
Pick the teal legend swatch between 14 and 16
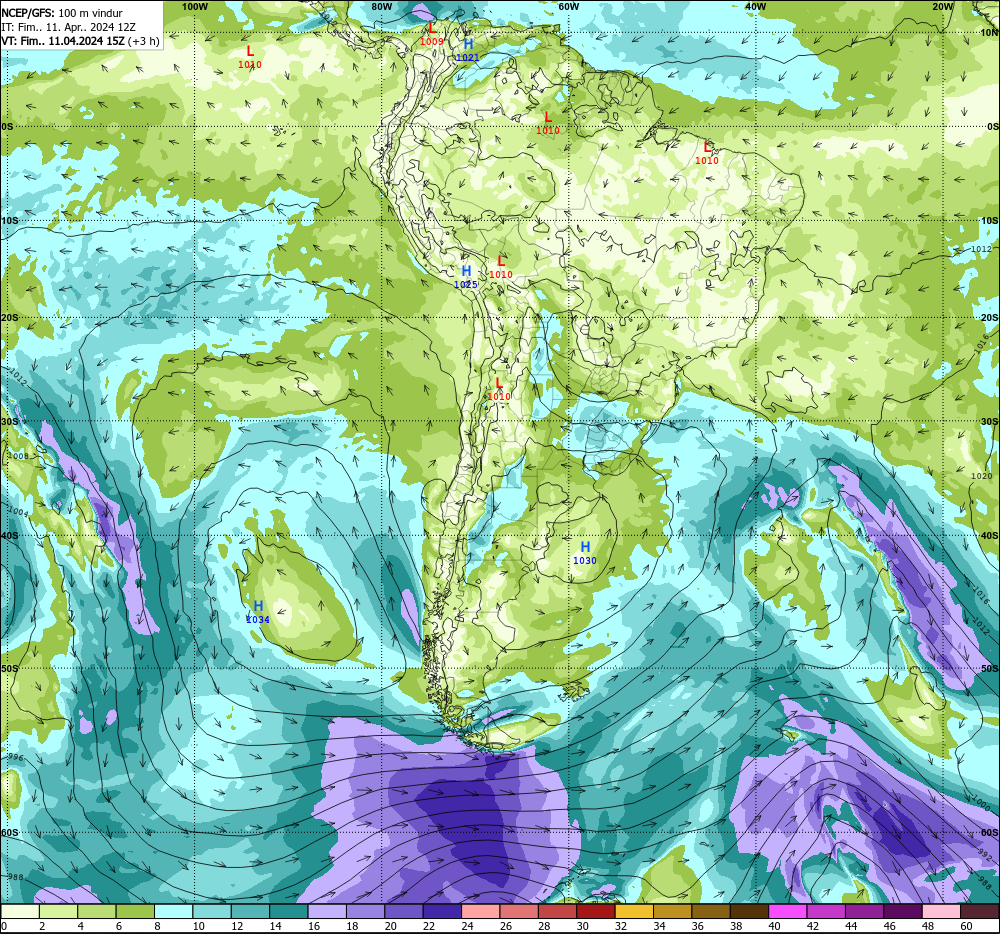coord(288,911)
